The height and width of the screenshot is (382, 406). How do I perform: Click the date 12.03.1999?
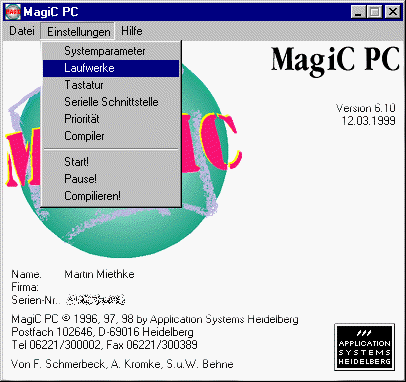368,121
